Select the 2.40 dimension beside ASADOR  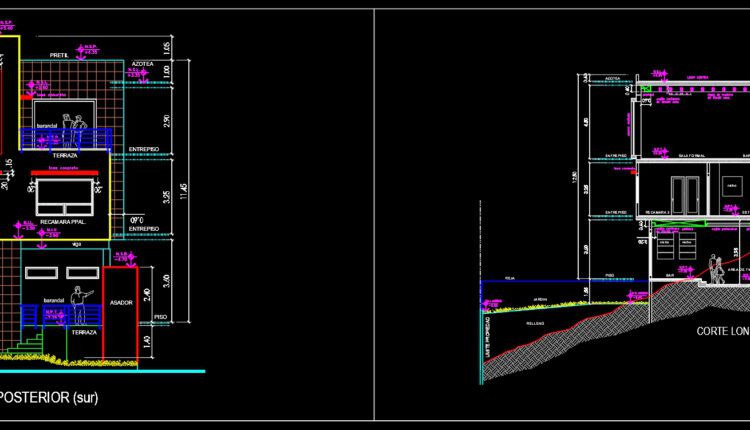click(x=147, y=295)
